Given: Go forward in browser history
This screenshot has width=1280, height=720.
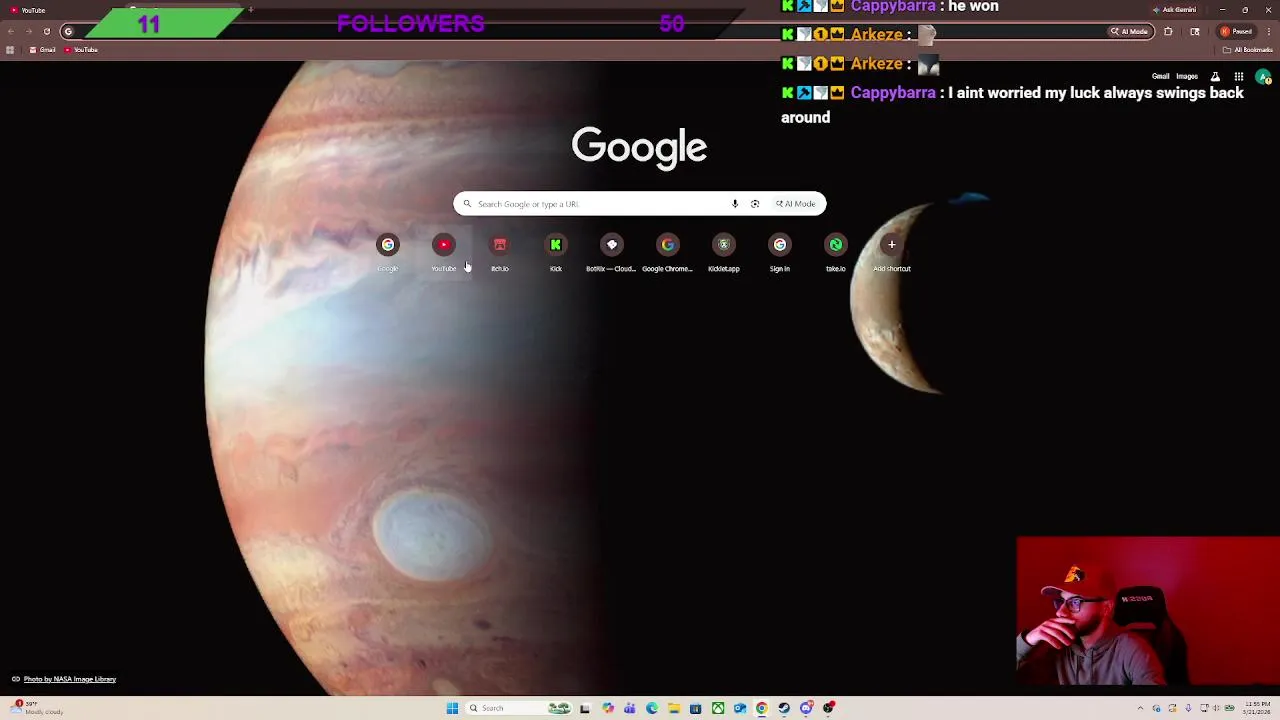Looking at the screenshot, I should point(28,31).
